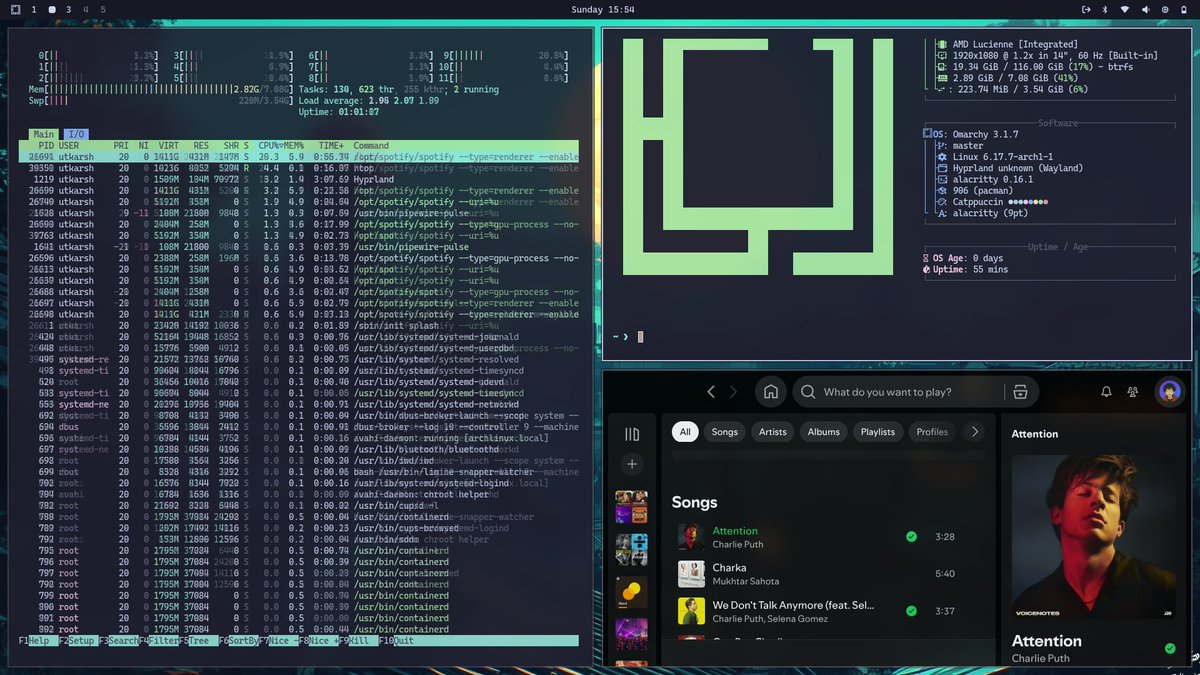Click F3 Search in htop footer
Image resolution: width=1200 pixels, height=675 pixels.
[118, 641]
